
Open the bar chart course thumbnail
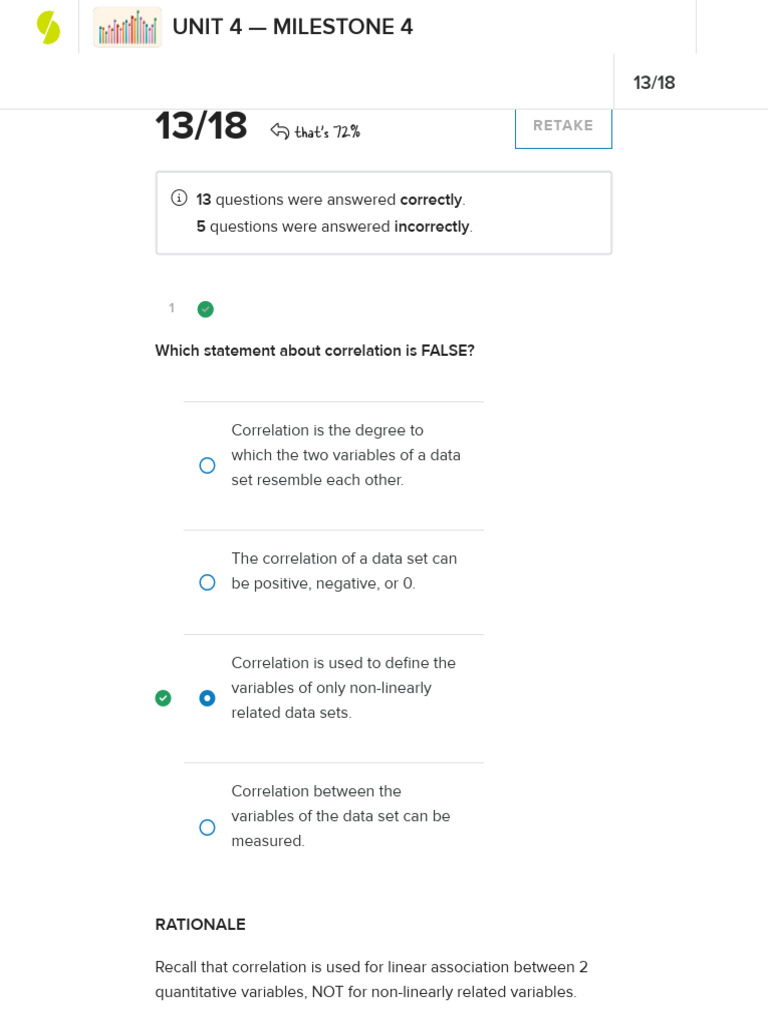(127, 27)
